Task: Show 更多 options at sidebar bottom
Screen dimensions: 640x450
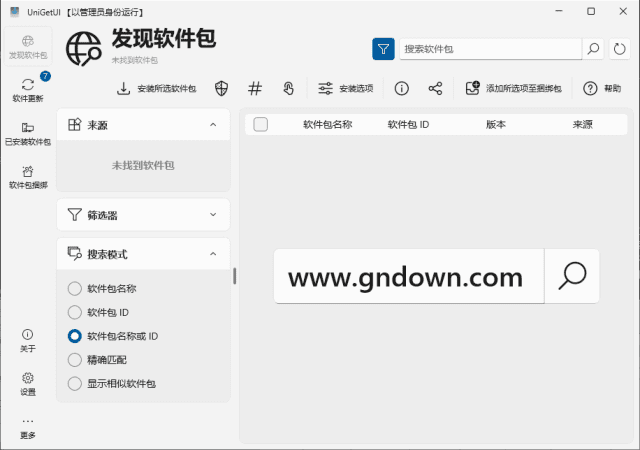Action: coord(28,428)
